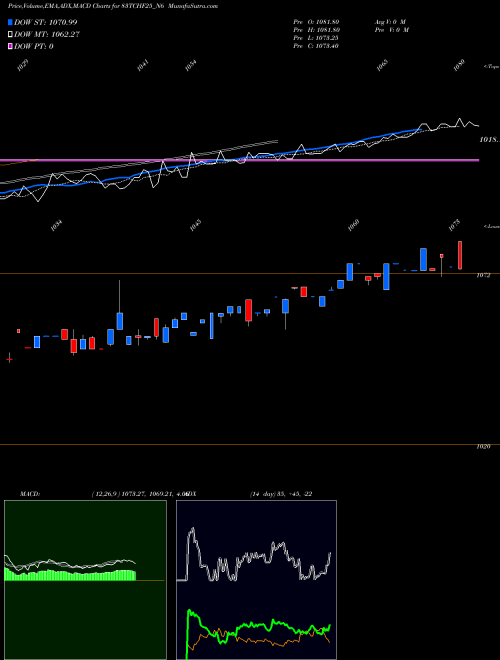Click the 1029 top-axis price label
Viewport: 500px width, 660px height.
(23, 65)
